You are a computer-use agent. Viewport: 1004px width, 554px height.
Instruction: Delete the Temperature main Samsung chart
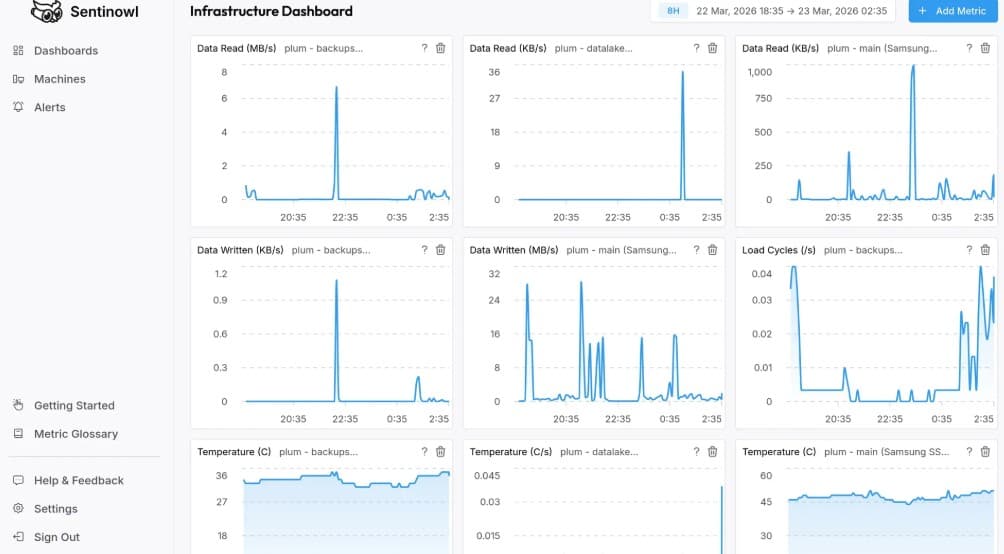pos(985,452)
